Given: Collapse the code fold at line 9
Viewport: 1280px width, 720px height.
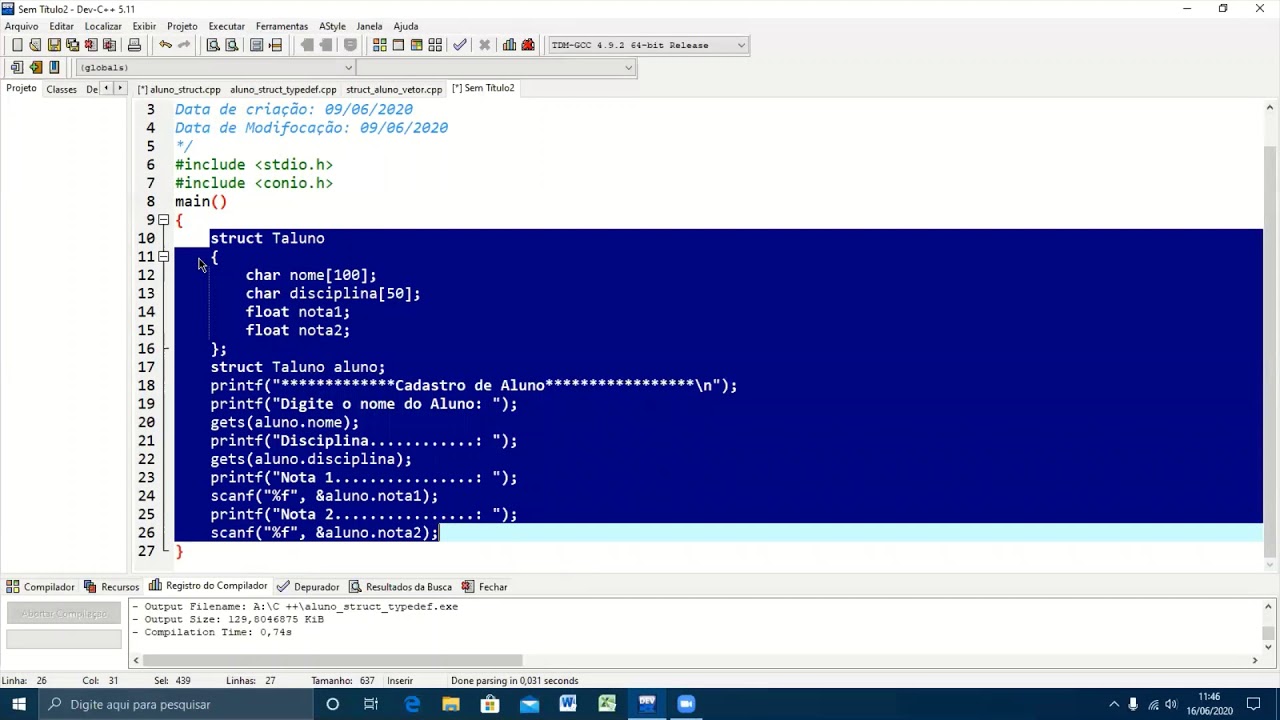Looking at the screenshot, I should tap(163, 220).
